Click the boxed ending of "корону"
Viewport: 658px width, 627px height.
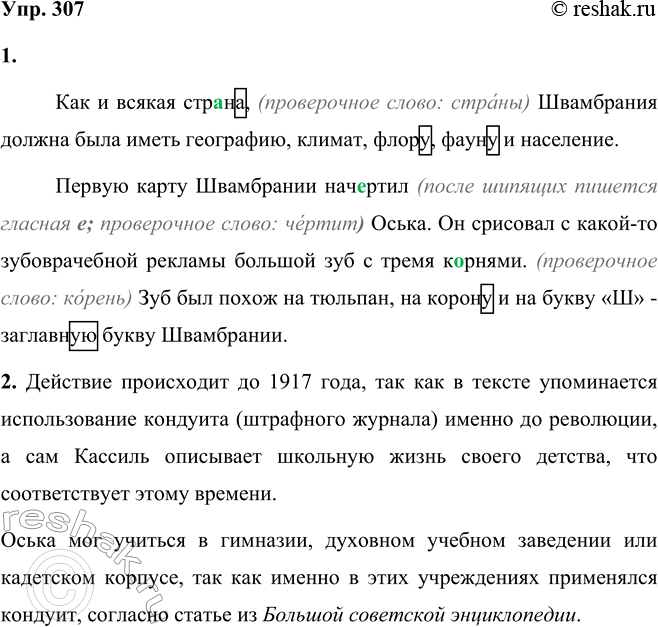click(x=487, y=298)
